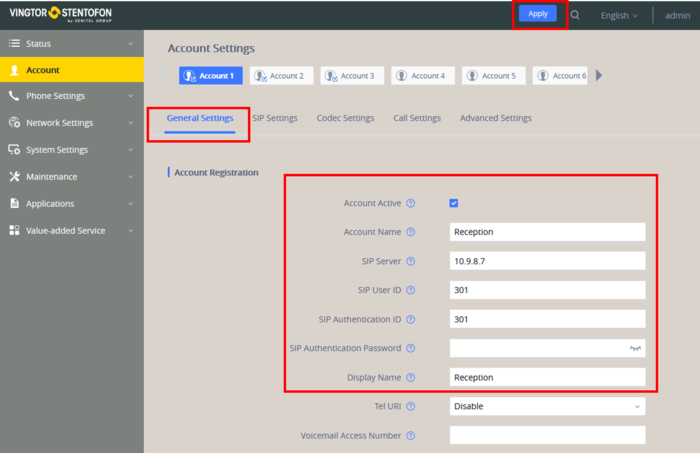Click help icon beside Display Name
Image resolution: width=700 pixels, height=453 pixels.
click(x=410, y=378)
